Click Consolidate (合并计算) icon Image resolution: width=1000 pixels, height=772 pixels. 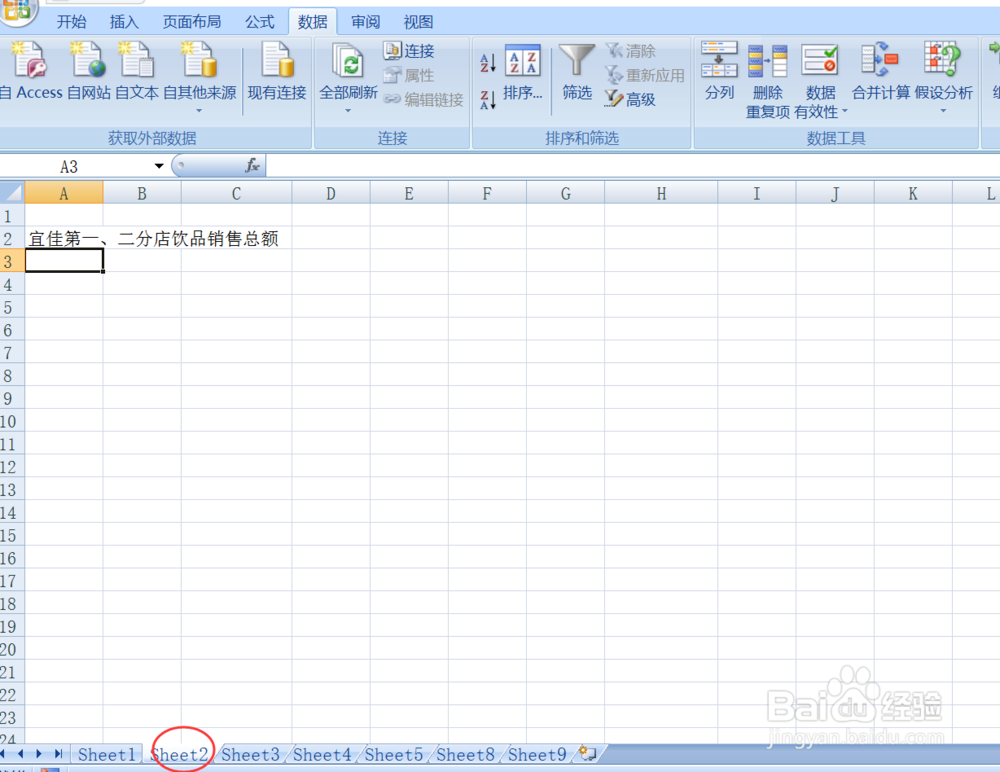pyautogui.click(x=881, y=71)
